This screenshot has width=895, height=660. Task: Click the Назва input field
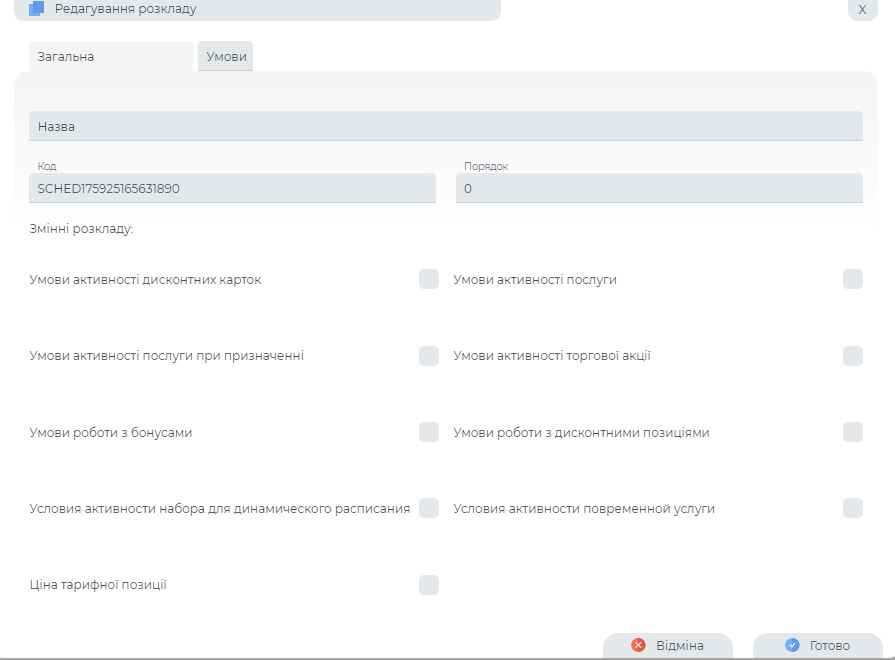[445, 127]
